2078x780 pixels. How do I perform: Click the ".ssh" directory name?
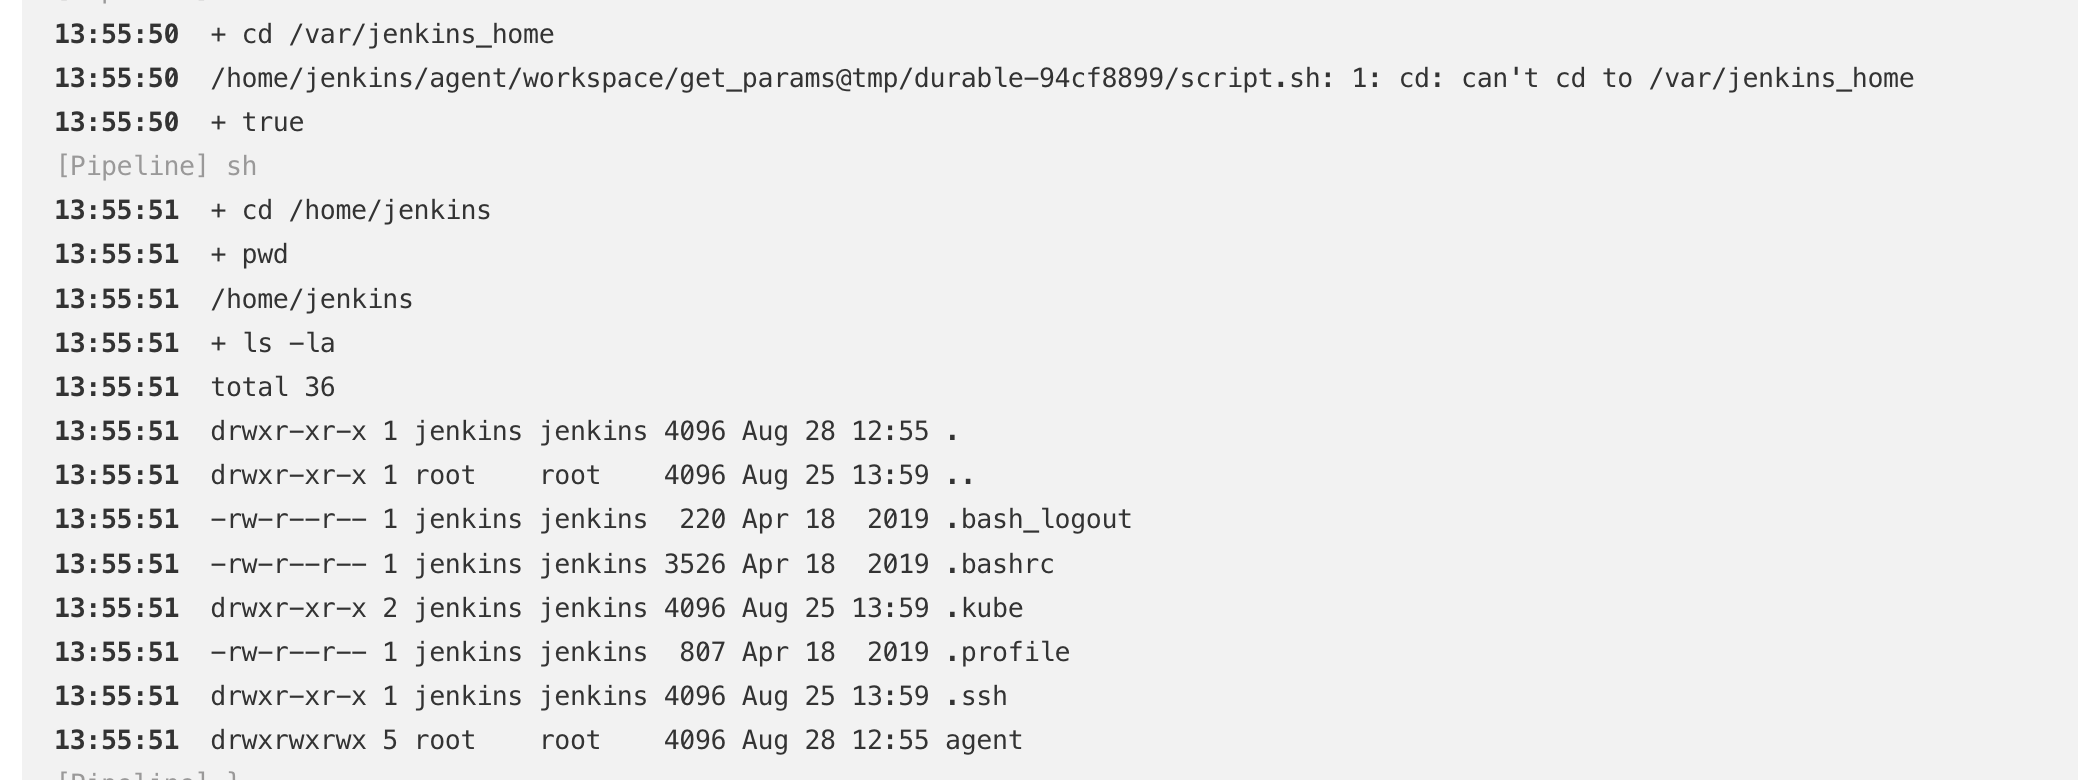(976, 696)
